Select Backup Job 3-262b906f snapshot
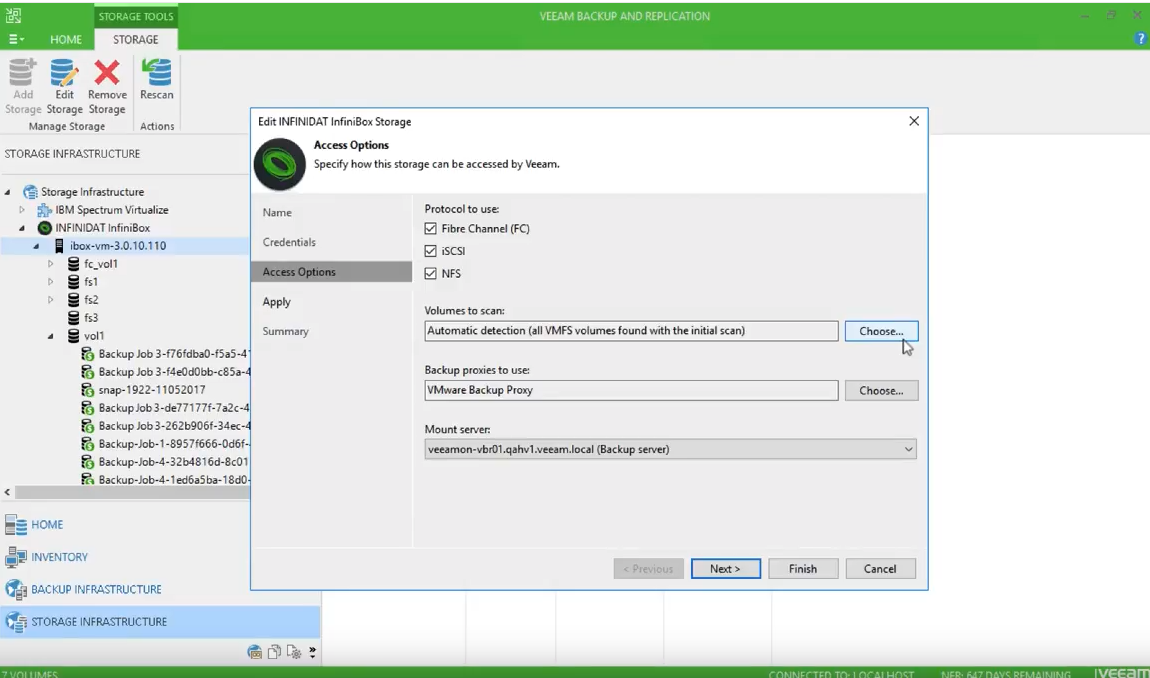This screenshot has height=678, width=1150. click(174, 426)
